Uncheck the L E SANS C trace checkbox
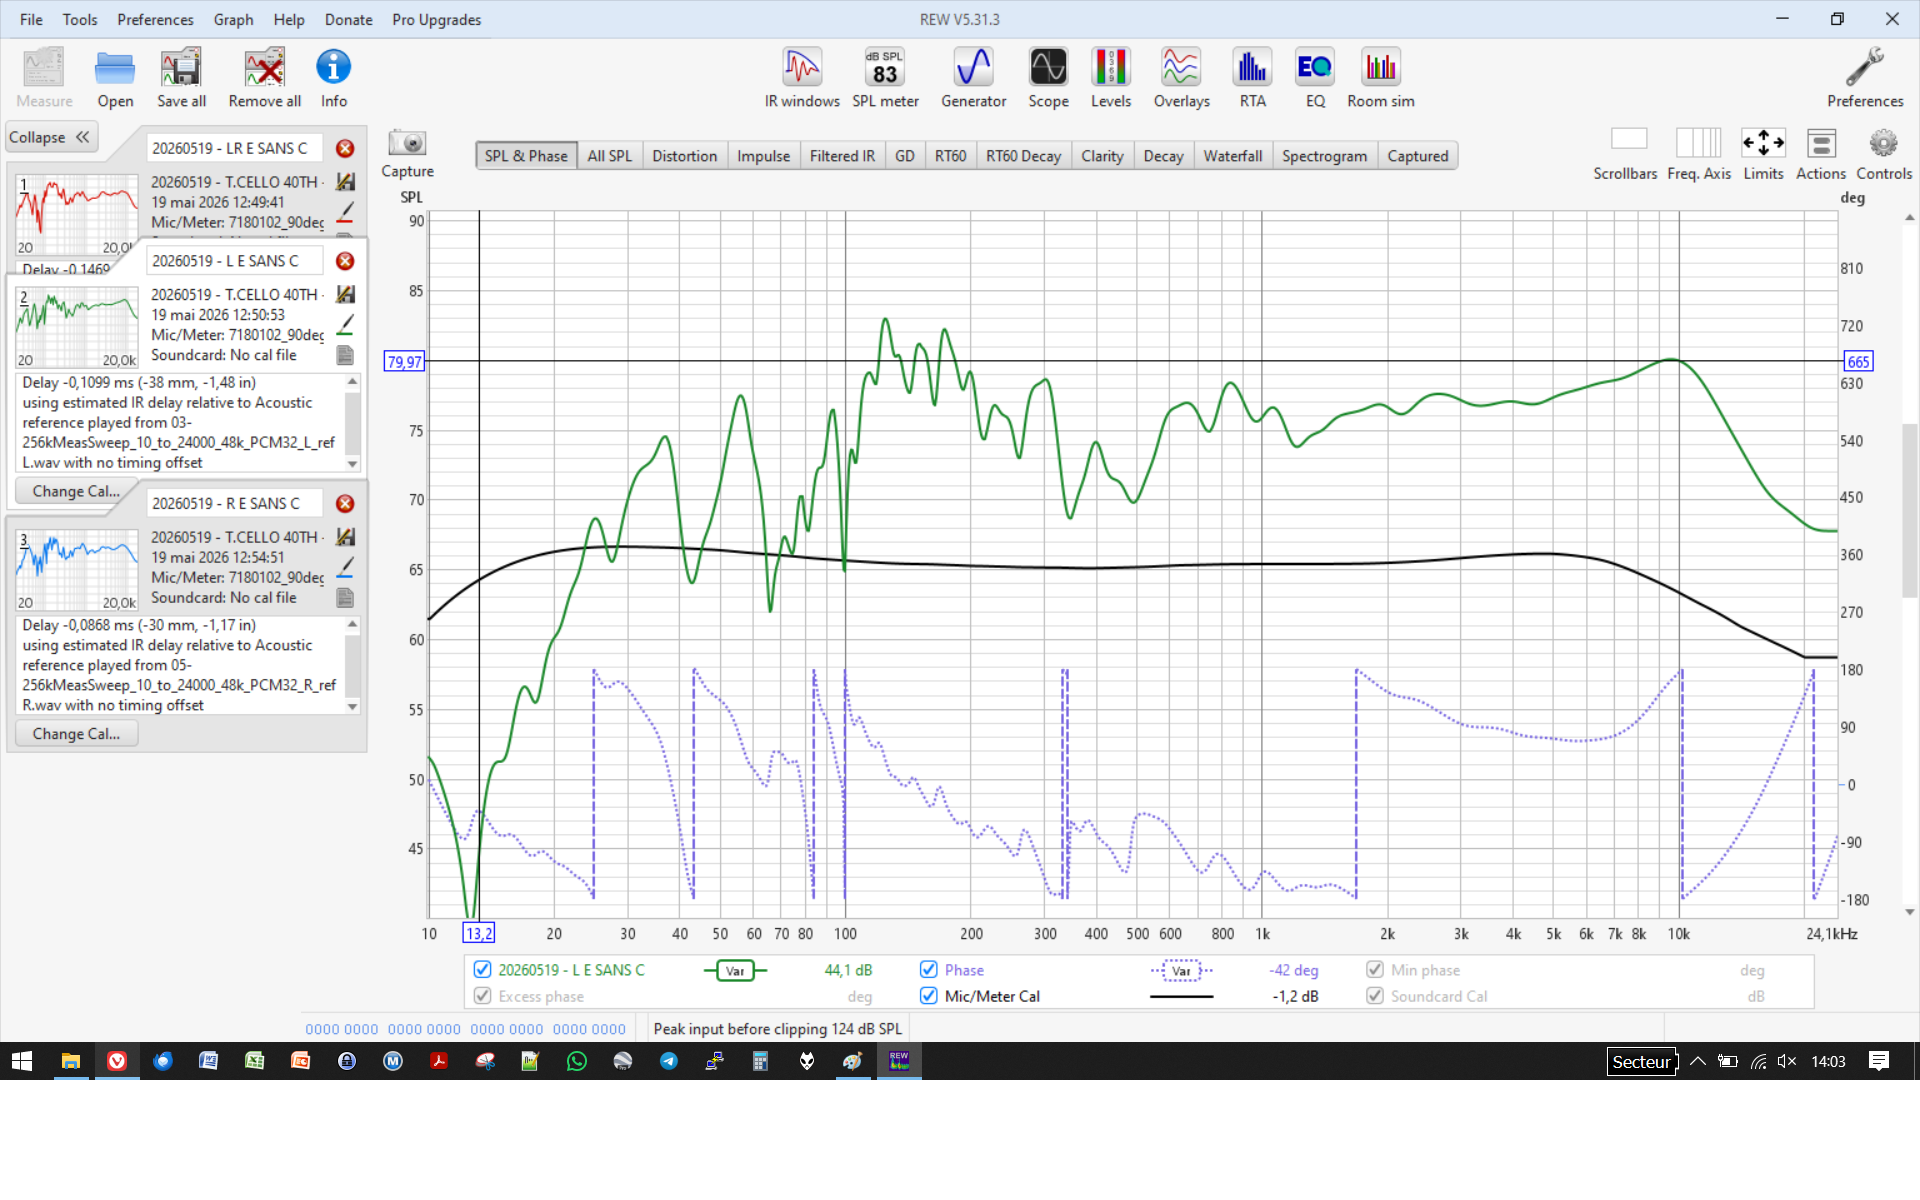 482,969
